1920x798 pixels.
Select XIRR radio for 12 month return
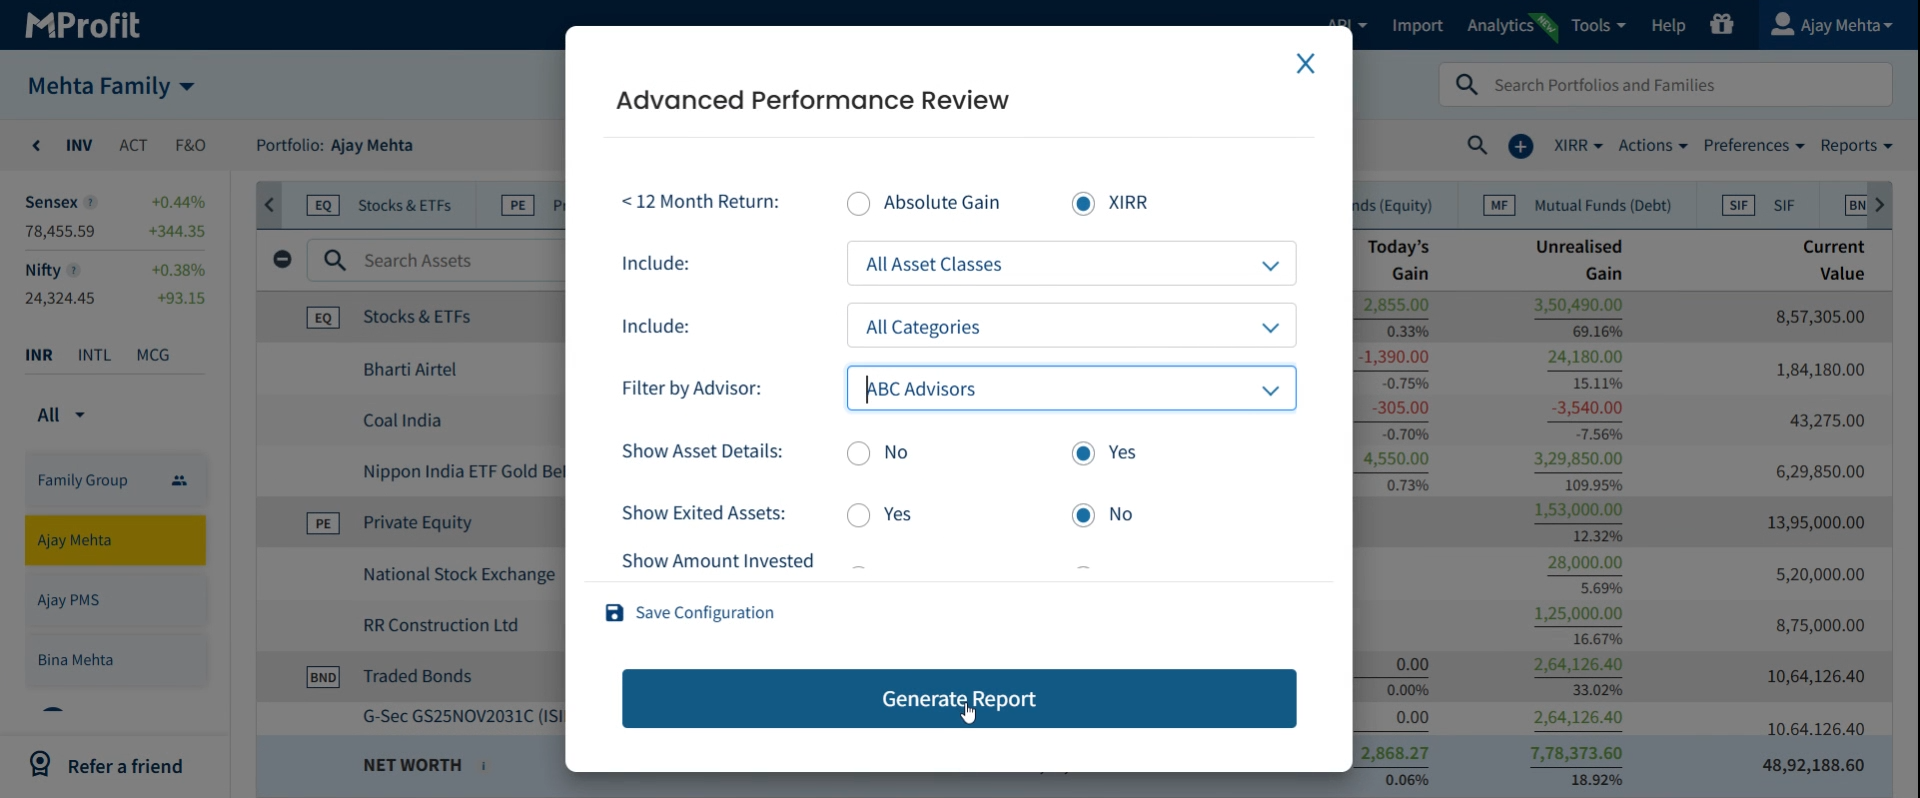point(1083,203)
